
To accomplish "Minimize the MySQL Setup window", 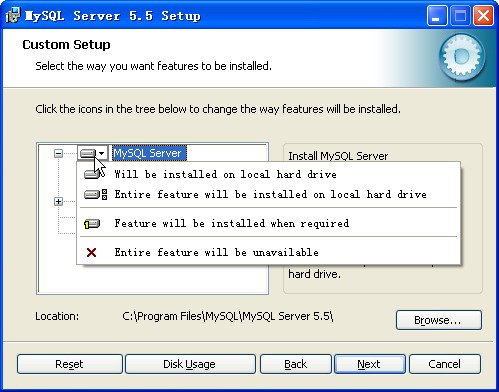I will (437, 16).
